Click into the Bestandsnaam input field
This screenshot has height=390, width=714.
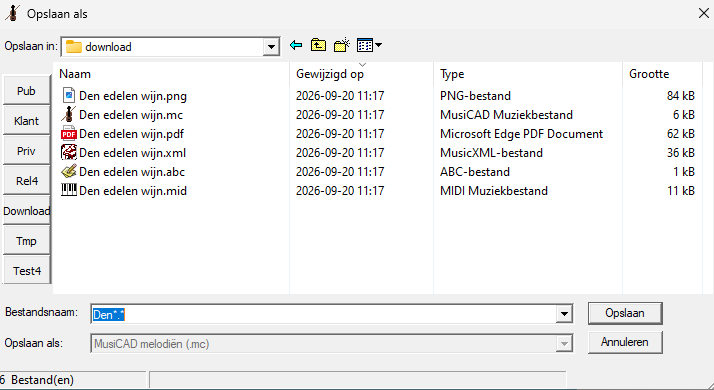tap(323, 314)
